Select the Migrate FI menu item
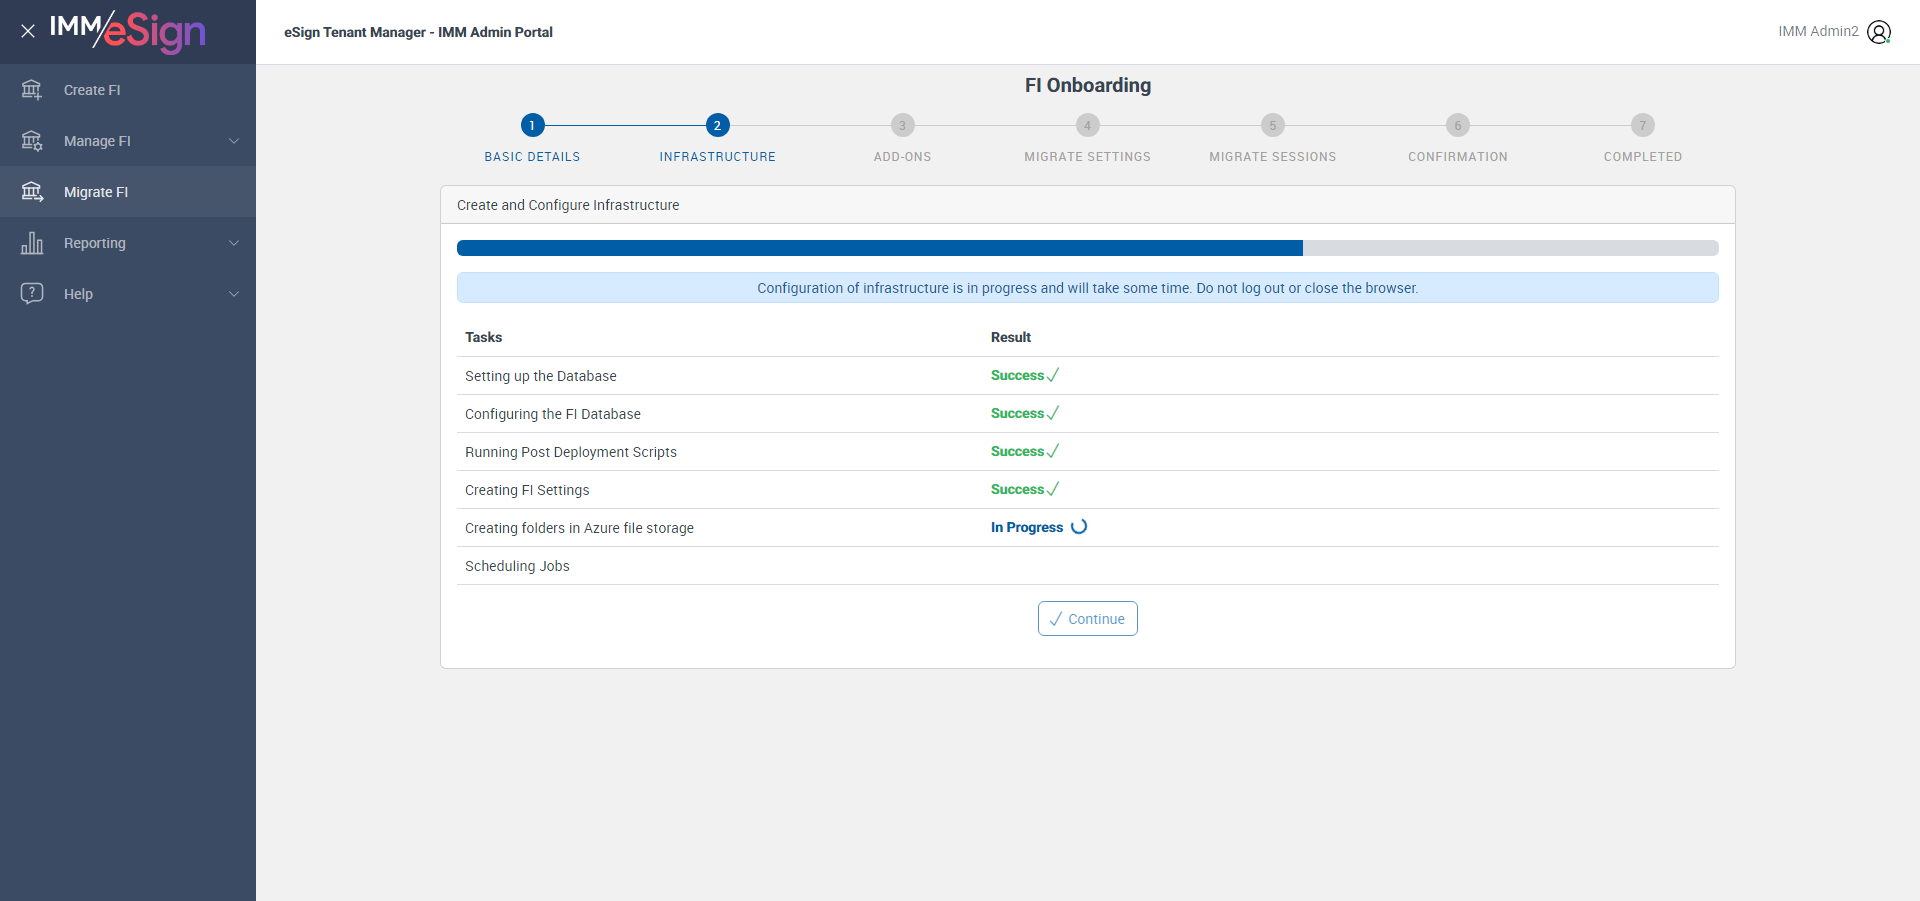The width and height of the screenshot is (1920, 901). coord(128,192)
